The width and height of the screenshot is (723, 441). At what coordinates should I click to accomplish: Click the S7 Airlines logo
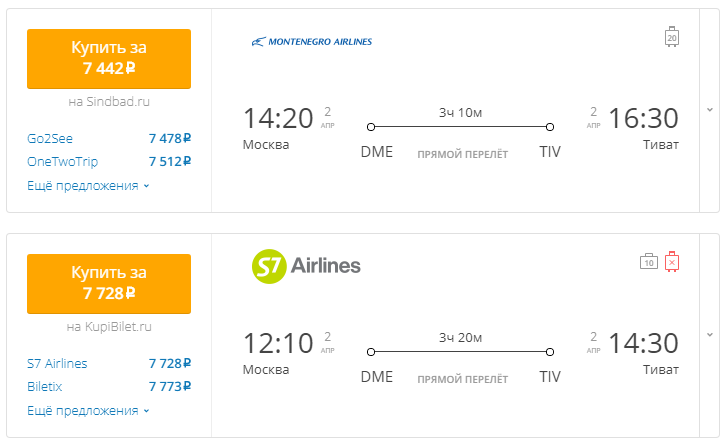point(306,266)
